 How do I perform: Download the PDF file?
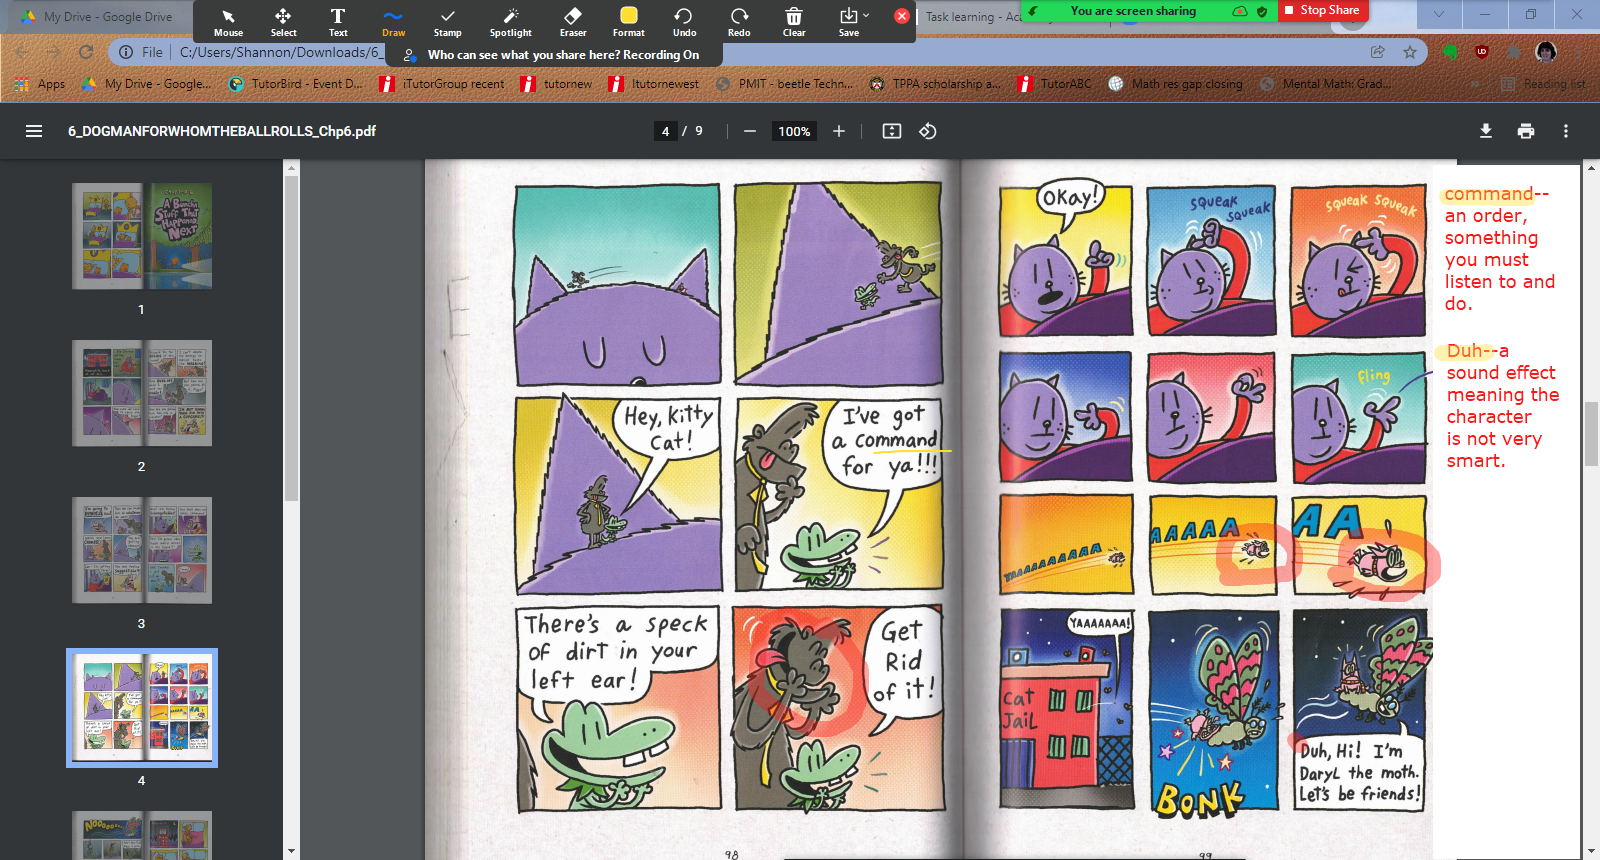(1486, 131)
